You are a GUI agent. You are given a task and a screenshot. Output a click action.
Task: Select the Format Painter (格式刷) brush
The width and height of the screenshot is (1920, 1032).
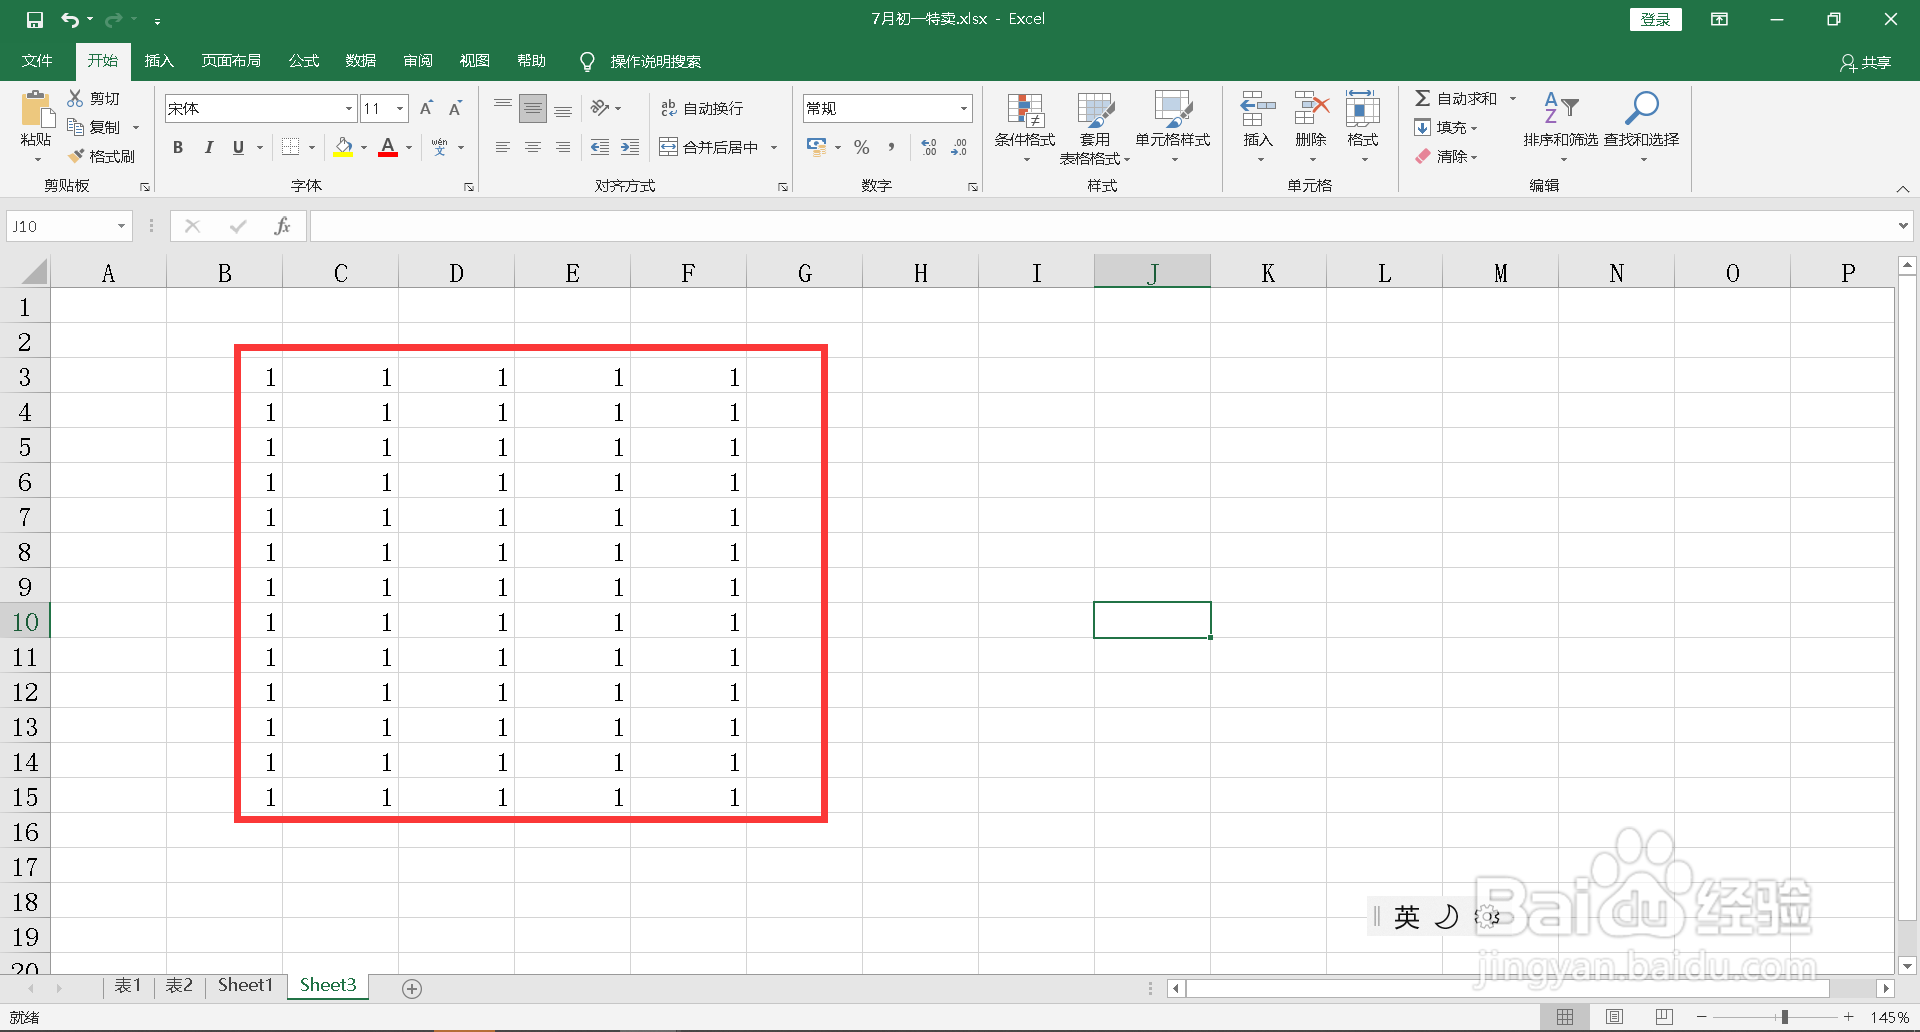75,156
